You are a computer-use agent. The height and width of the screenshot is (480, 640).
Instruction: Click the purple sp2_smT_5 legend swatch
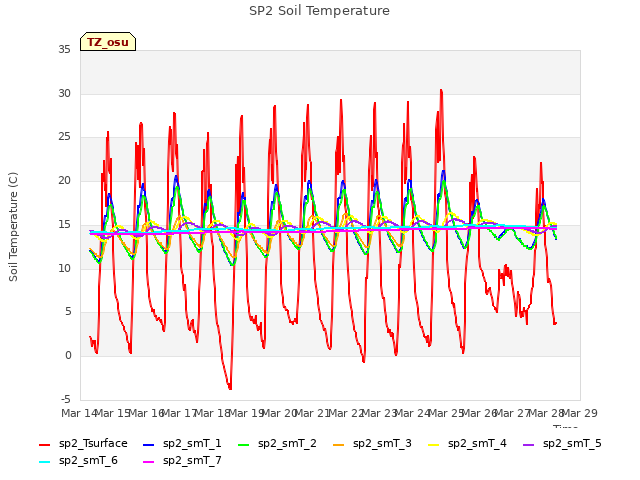pos(529,445)
